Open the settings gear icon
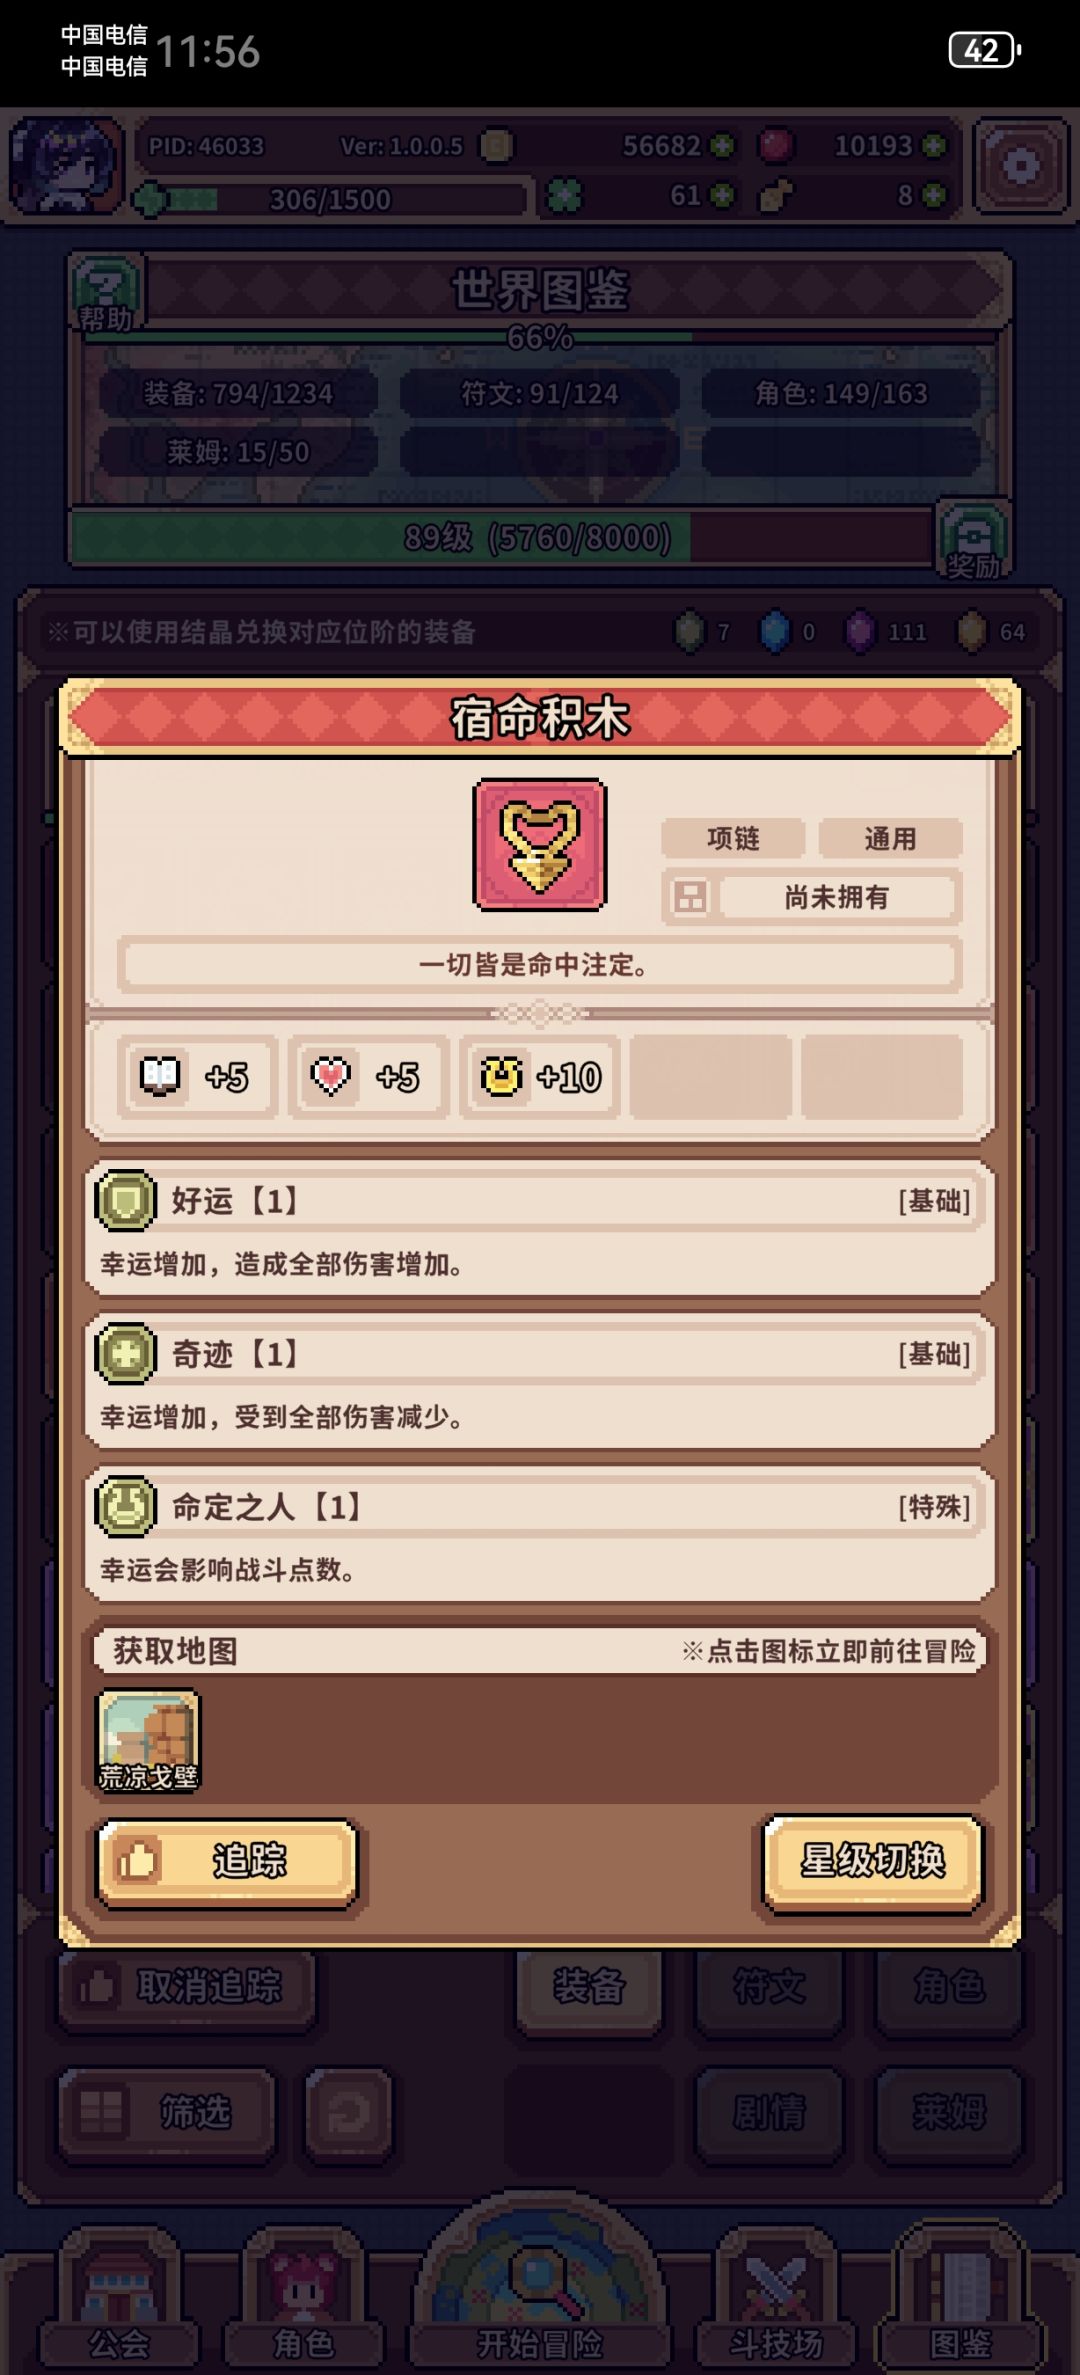 1021,166
